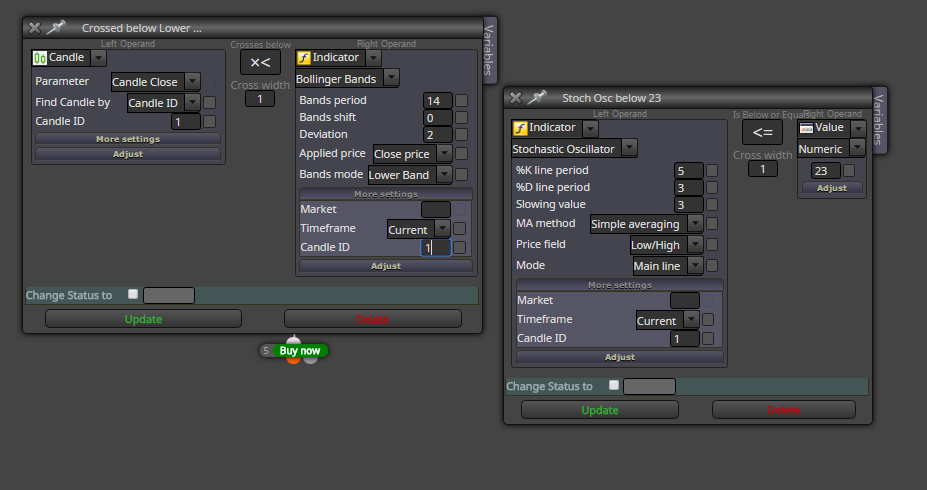
Task: Collapse More settings in Bollinger Bands panel
Action: (x=385, y=194)
